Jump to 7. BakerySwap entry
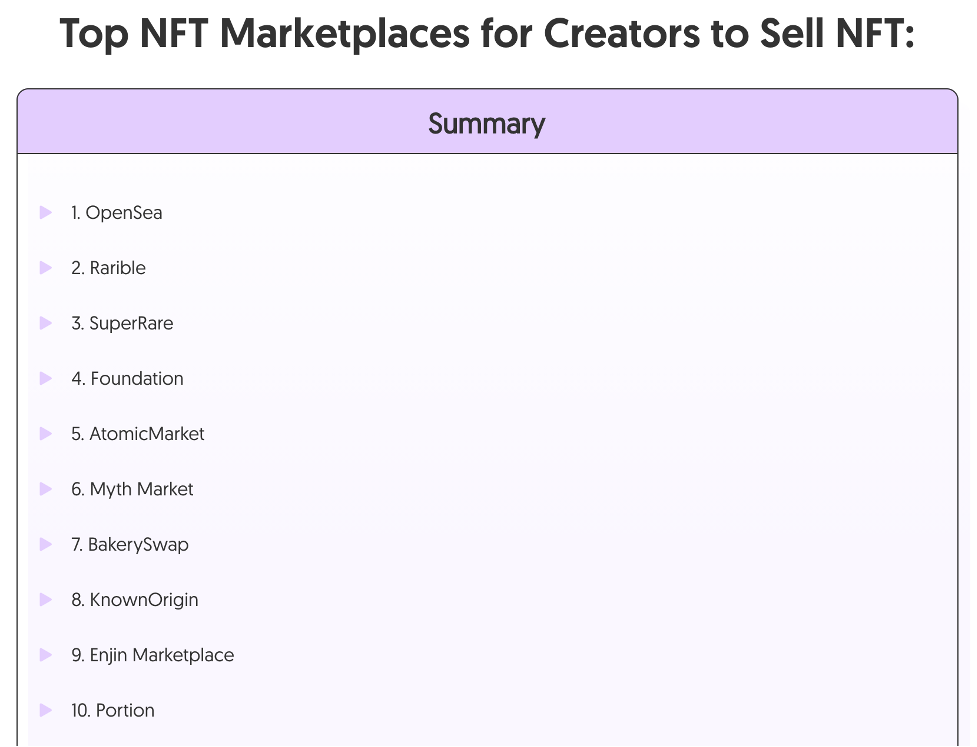Viewport: 977px width, 747px height. (130, 545)
